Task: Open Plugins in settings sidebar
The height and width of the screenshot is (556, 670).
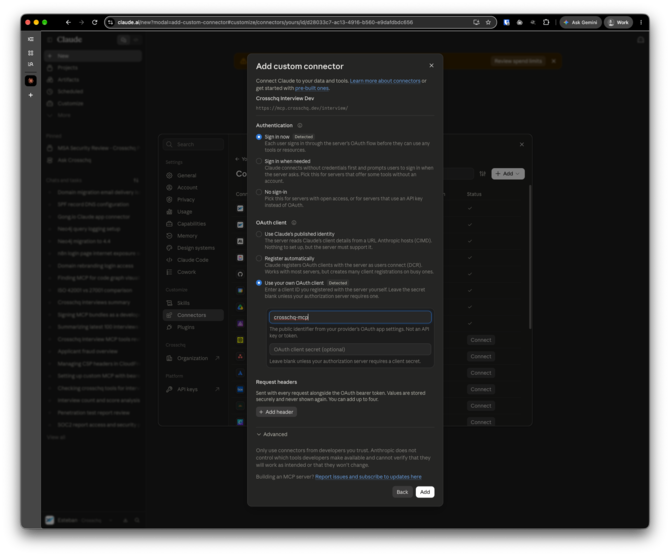Action: 185,327
